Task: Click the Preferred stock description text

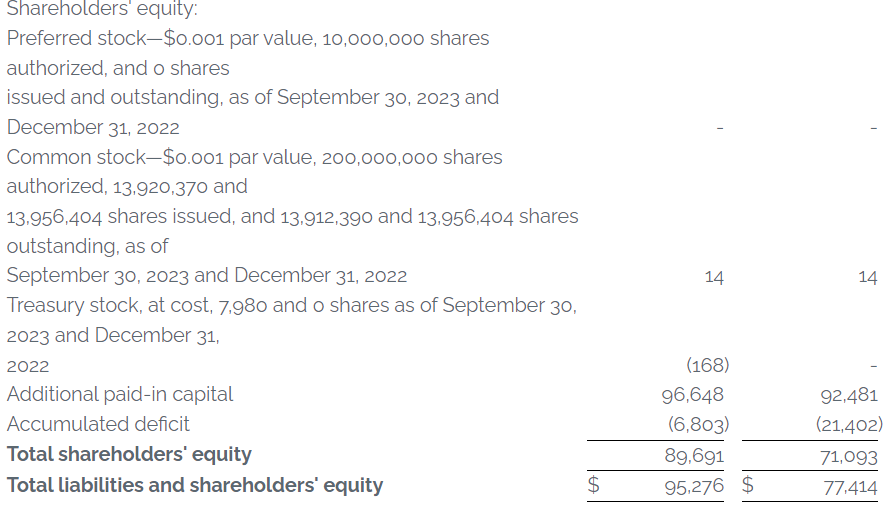Action: coord(253,83)
